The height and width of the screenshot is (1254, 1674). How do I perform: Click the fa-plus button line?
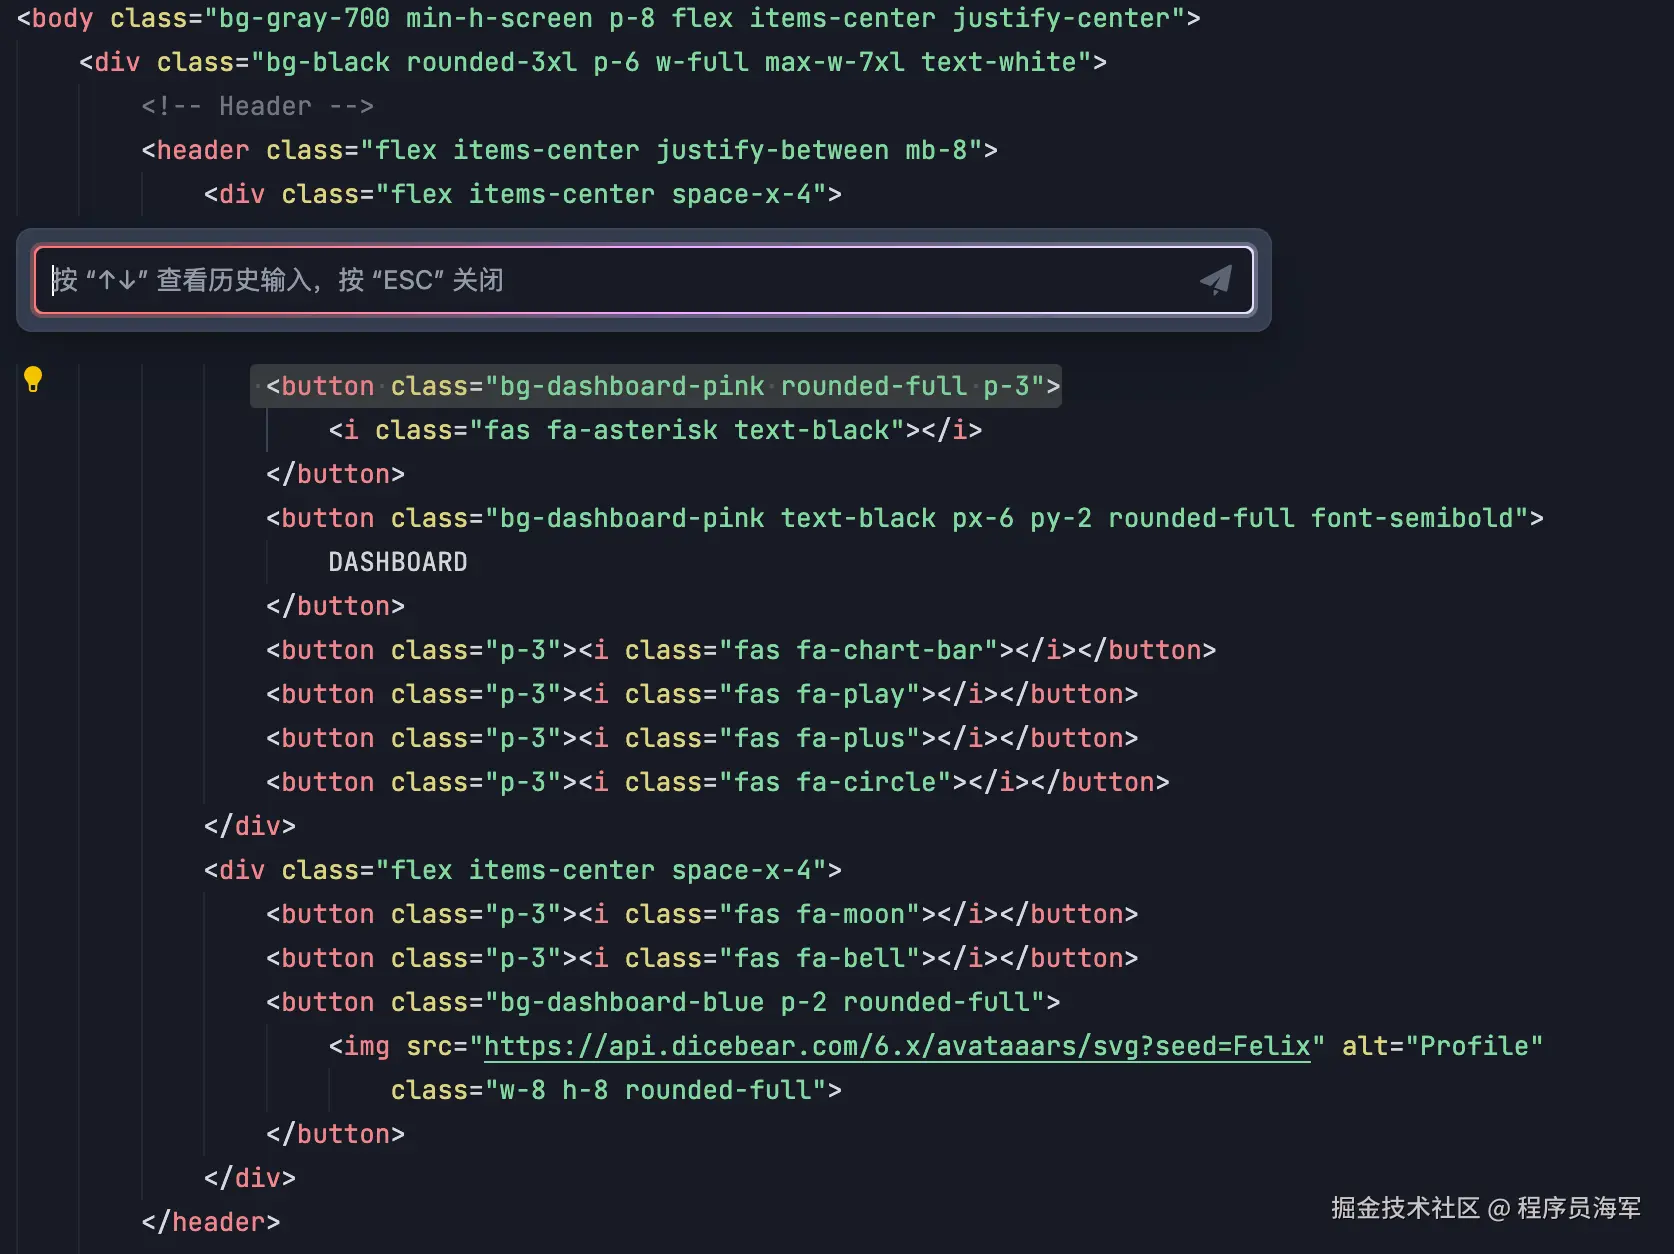click(701, 738)
